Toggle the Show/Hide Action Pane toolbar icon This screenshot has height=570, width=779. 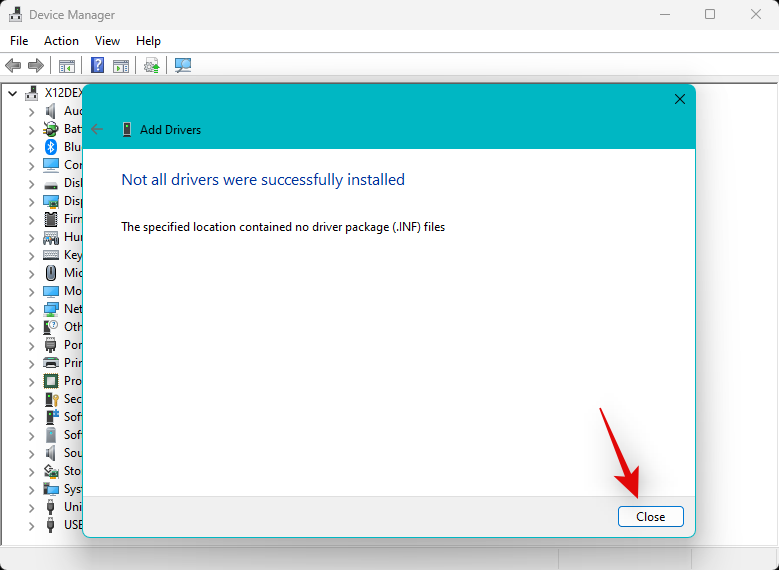(x=121, y=66)
